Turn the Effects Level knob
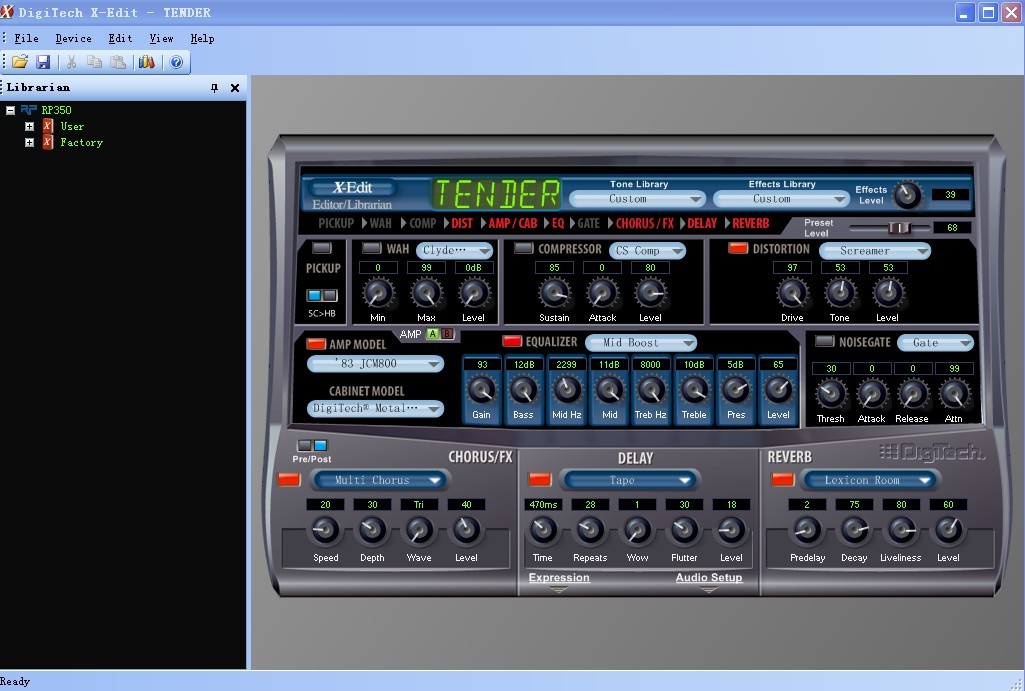This screenshot has height=691, width=1025. (907, 195)
